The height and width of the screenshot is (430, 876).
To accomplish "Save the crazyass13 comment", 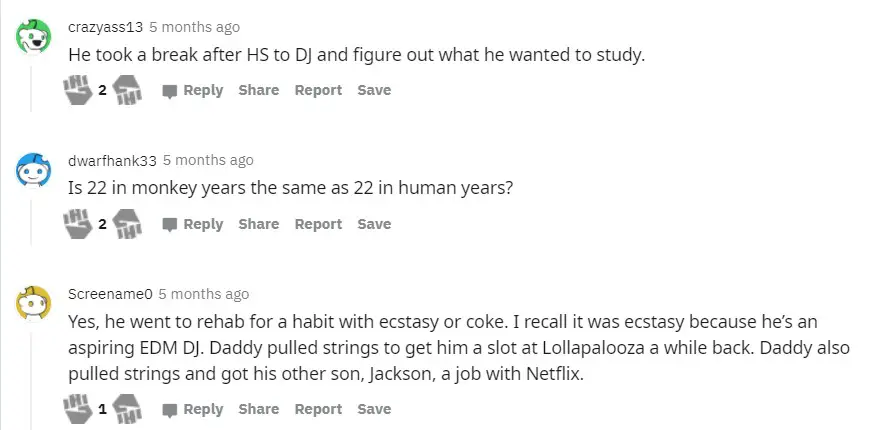I will [x=374, y=90].
